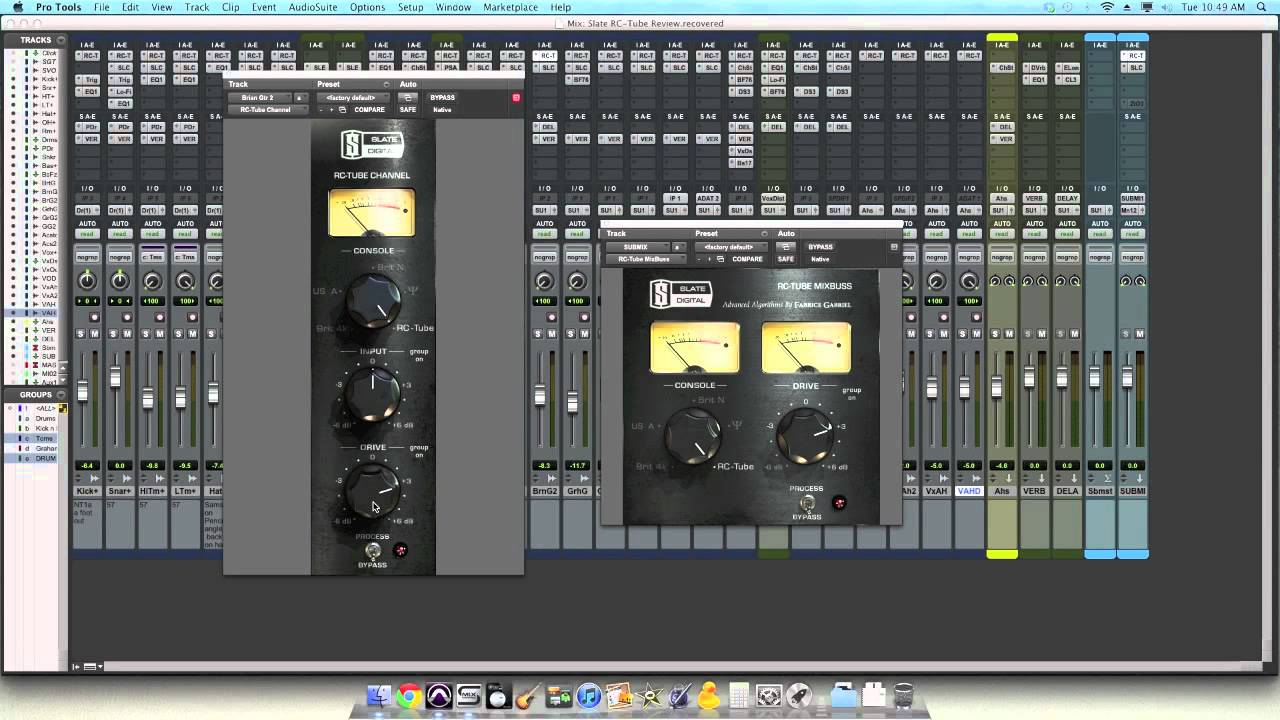Open Cyberduck yellow duck icon in Dock
The height and width of the screenshot is (720, 1280).
click(x=709, y=696)
